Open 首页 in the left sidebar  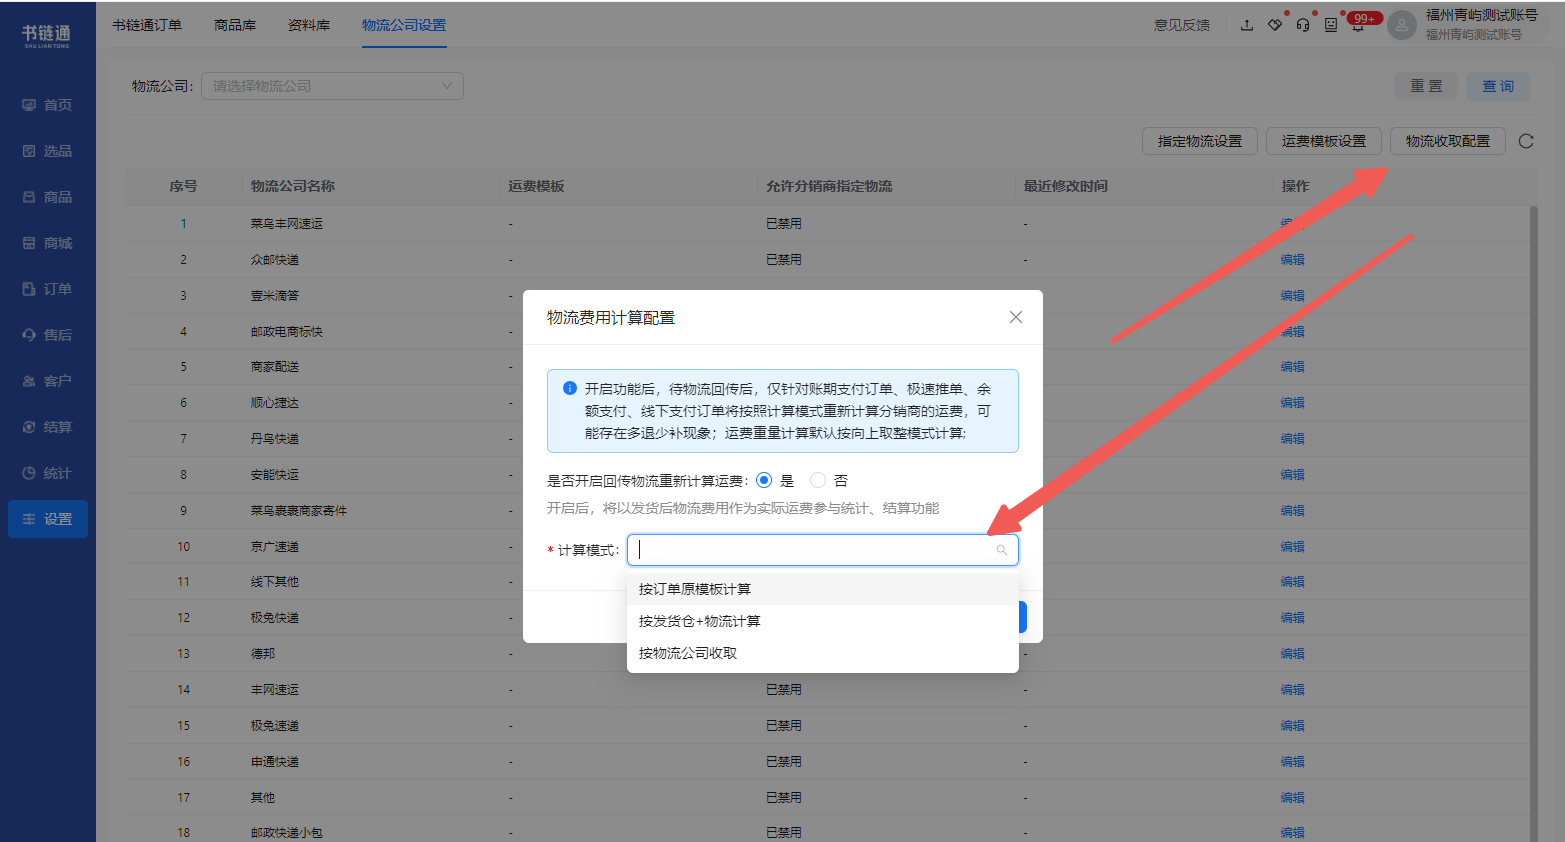(47, 105)
